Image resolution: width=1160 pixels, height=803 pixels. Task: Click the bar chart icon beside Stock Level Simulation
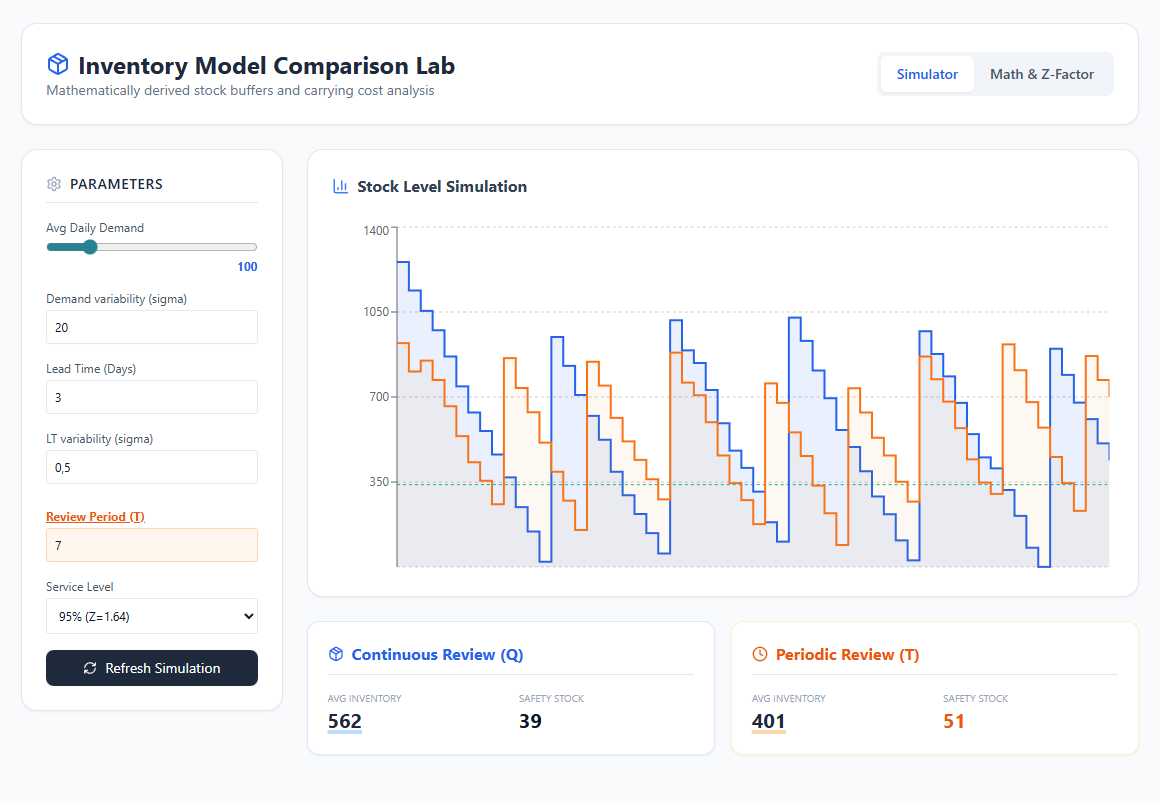pyautogui.click(x=340, y=186)
